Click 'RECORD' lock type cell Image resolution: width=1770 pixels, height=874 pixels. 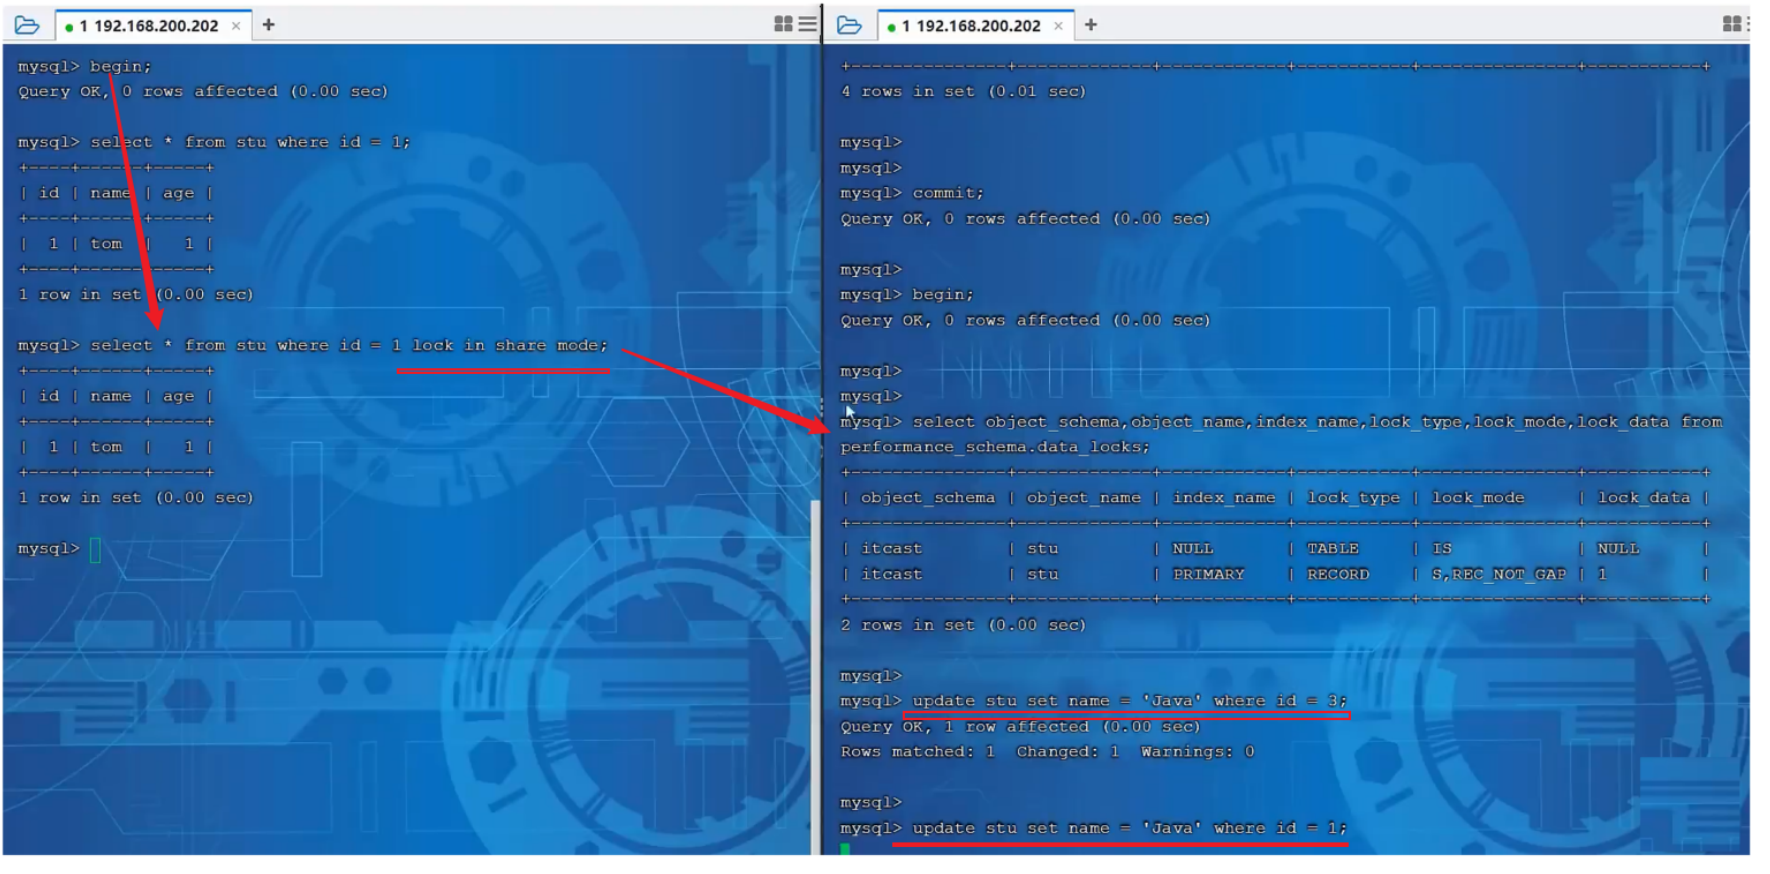[1338, 574]
